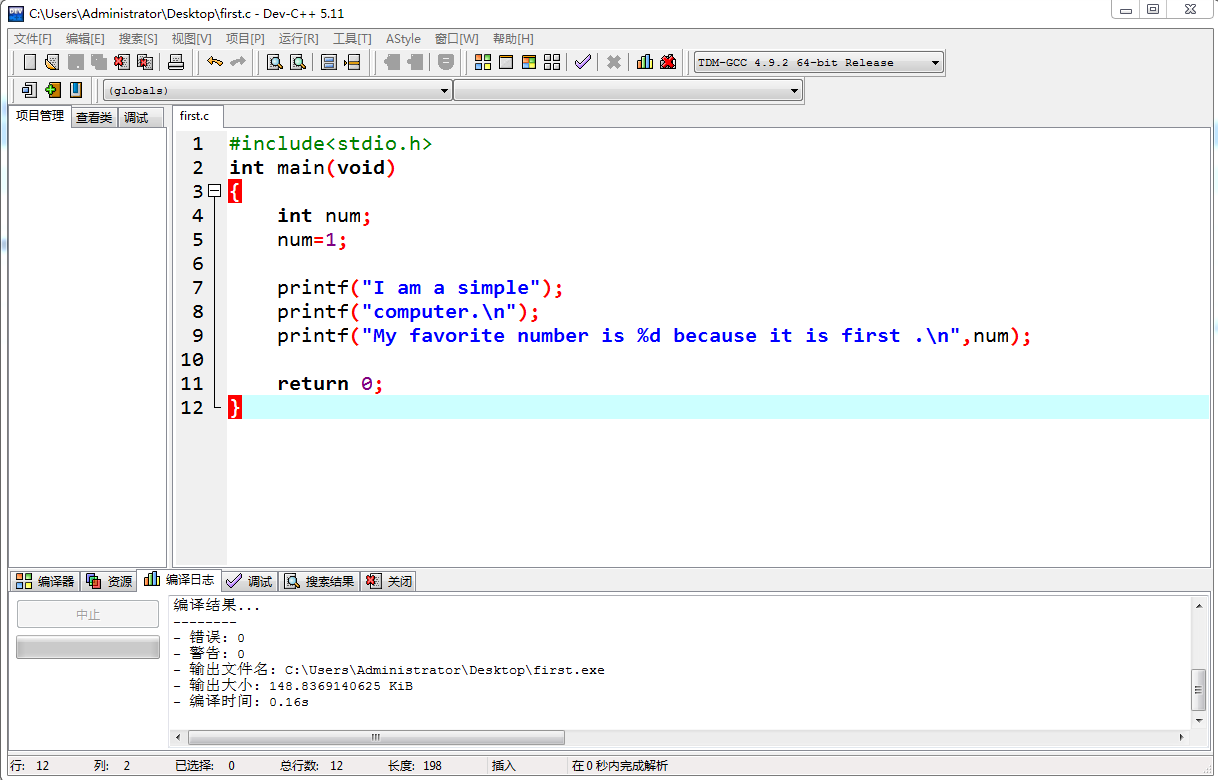Open the 文件[F] menu
Viewport: 1218px width, 780px height.
pyautogui.click(x=33, y=38)
